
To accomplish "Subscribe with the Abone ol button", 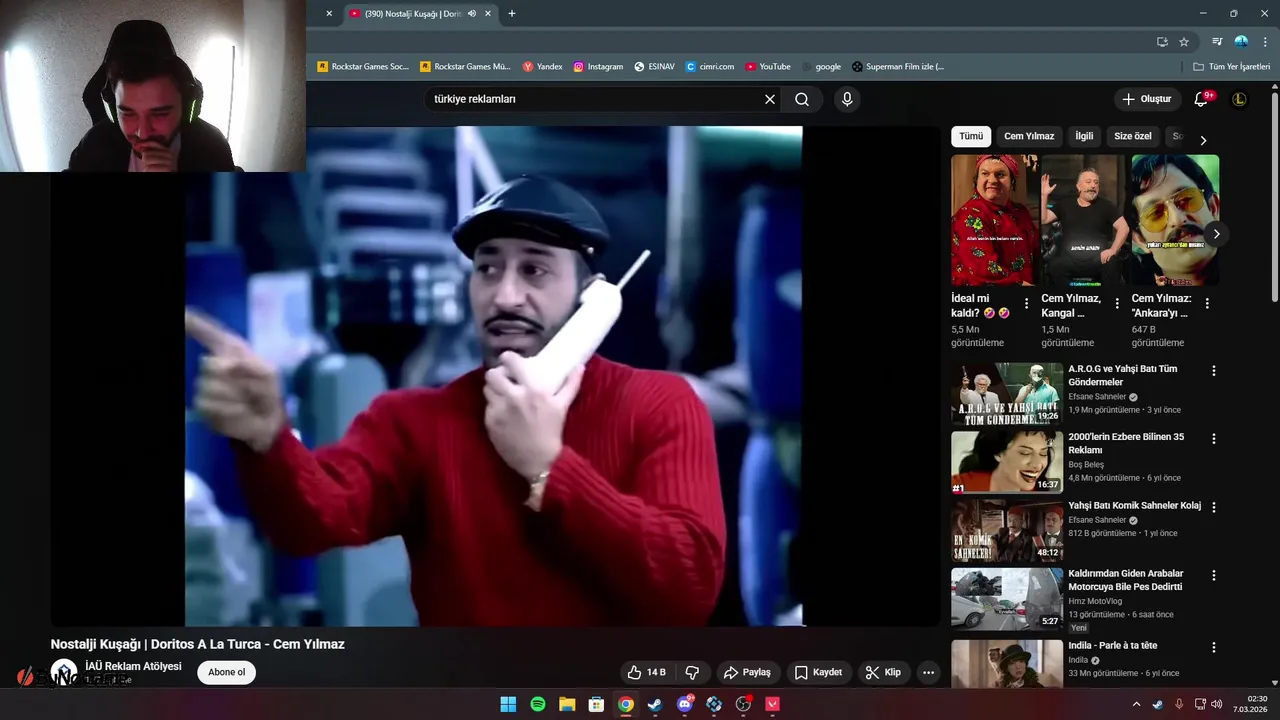I will click(x=226, y=672).
